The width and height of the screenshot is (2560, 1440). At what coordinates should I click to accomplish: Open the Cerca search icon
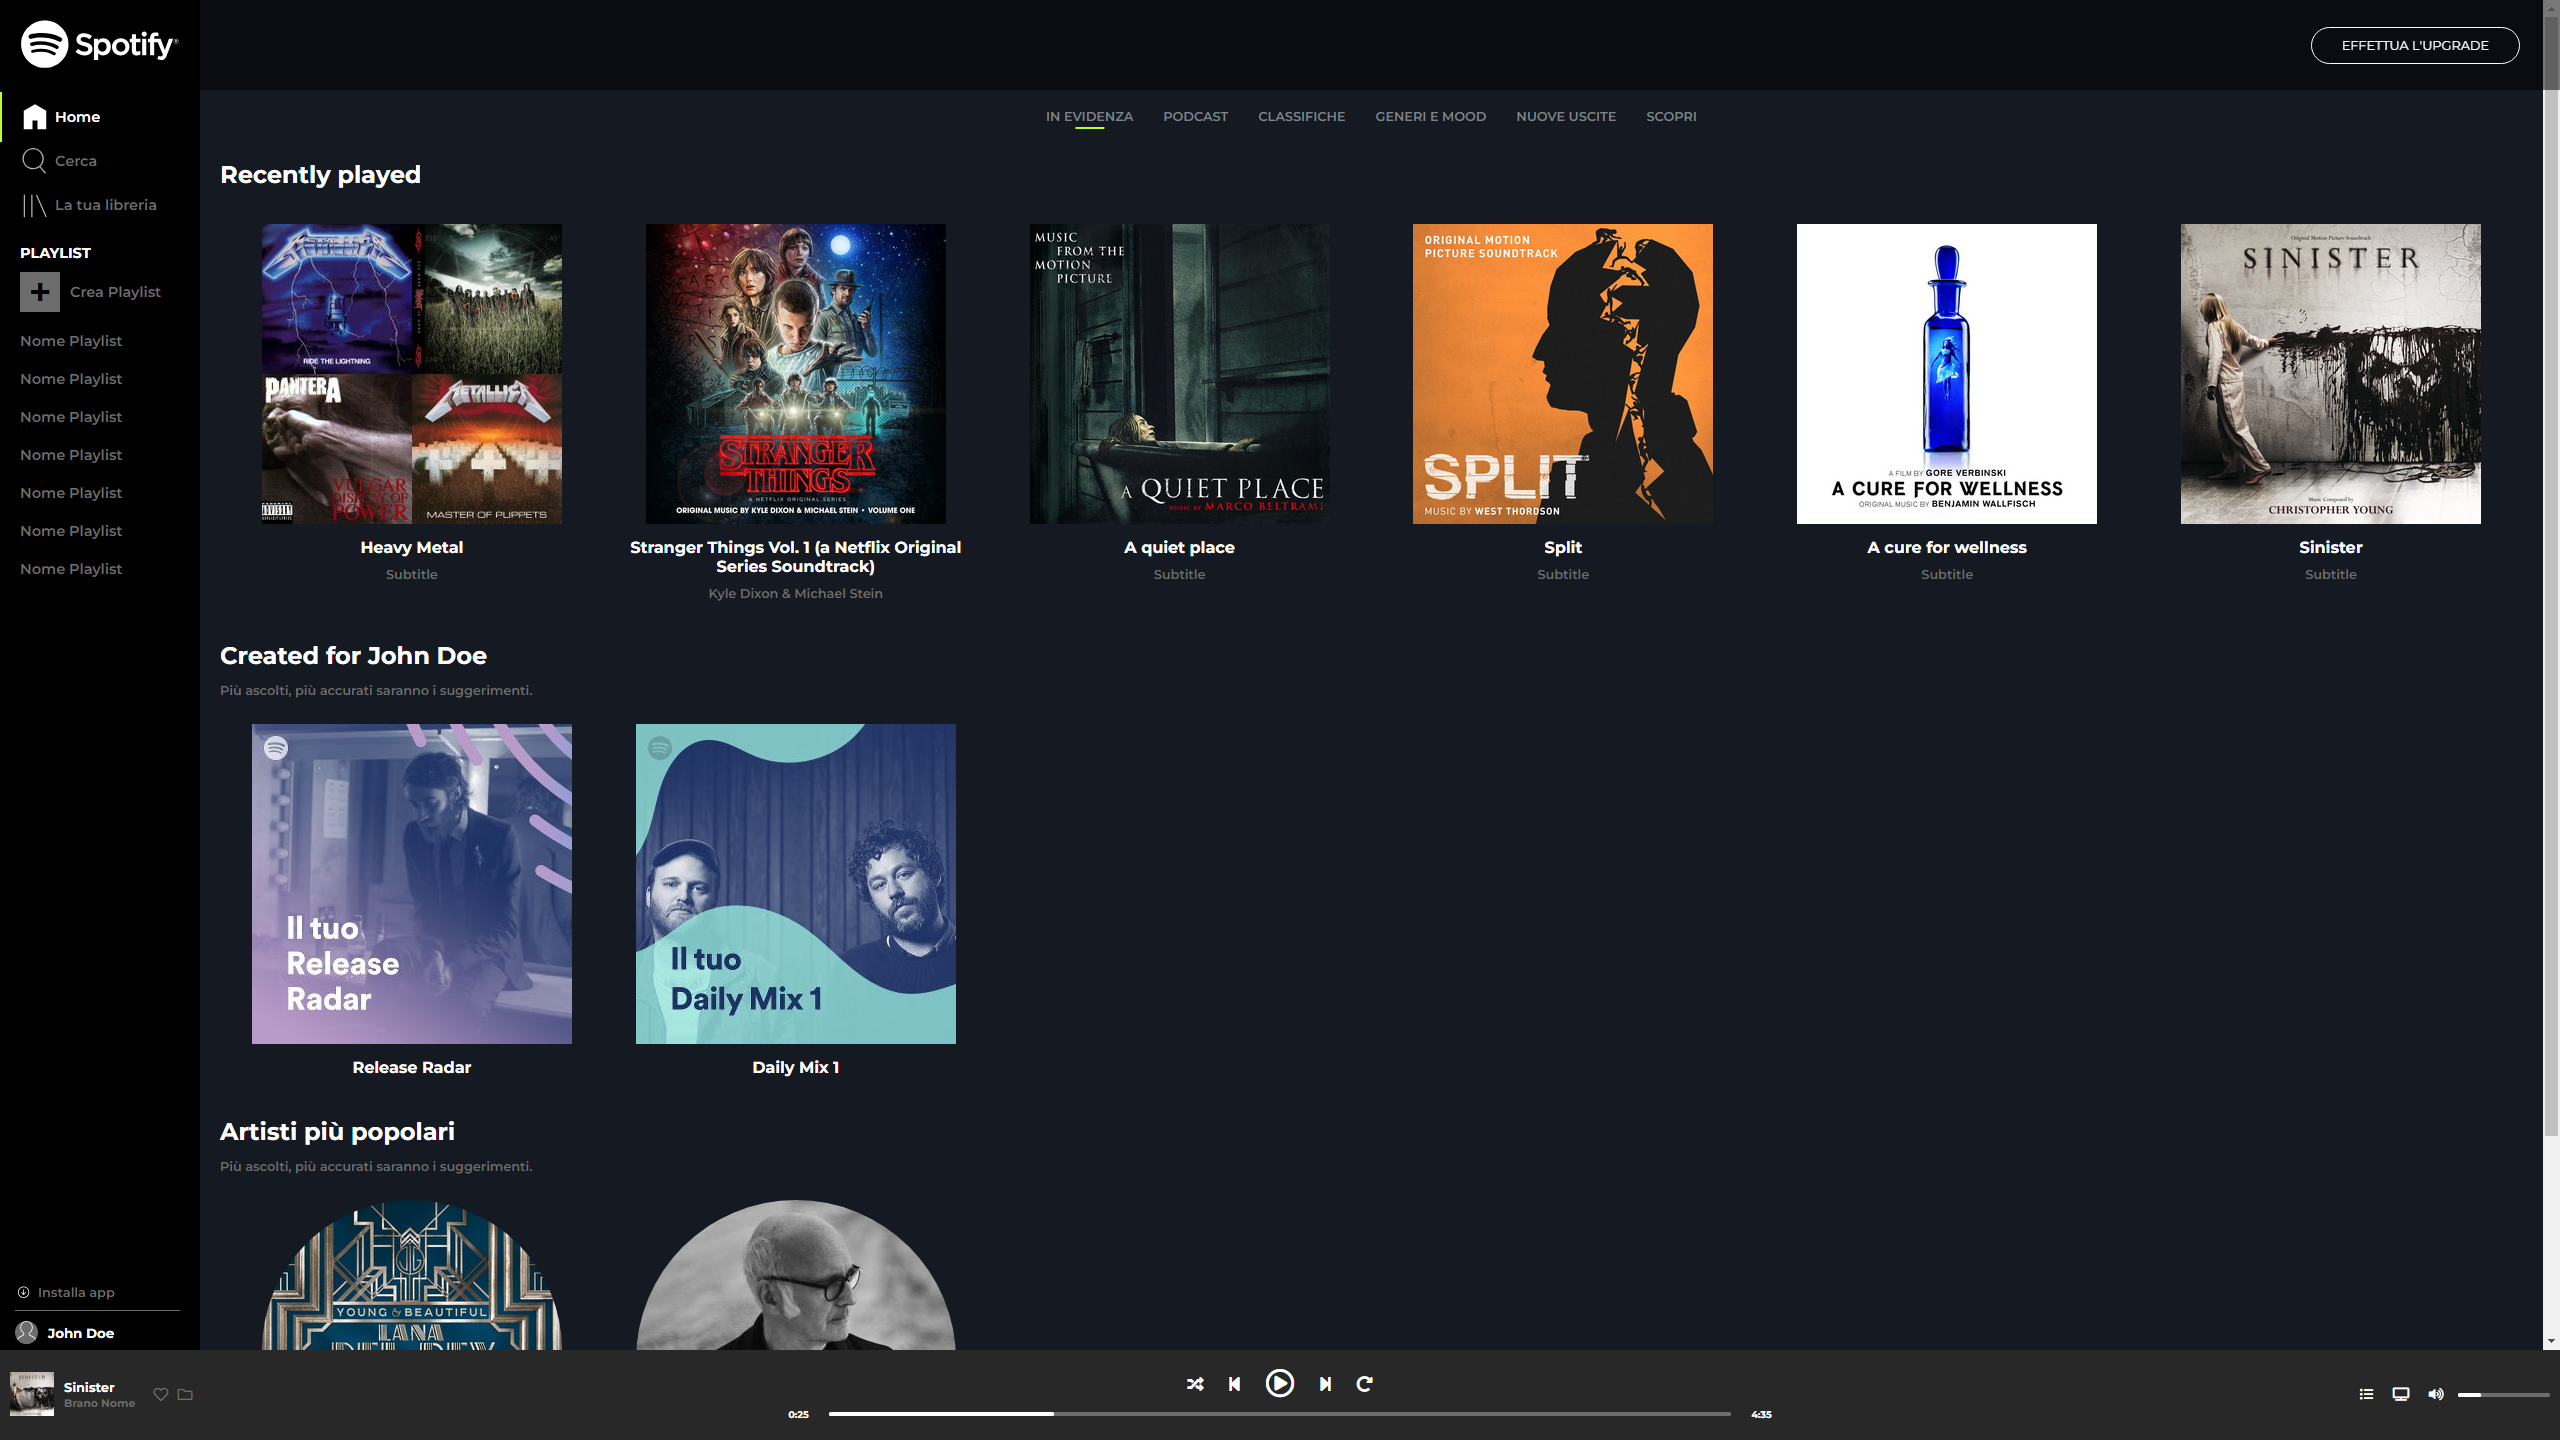pyautogui.click(x=34, y=160)
